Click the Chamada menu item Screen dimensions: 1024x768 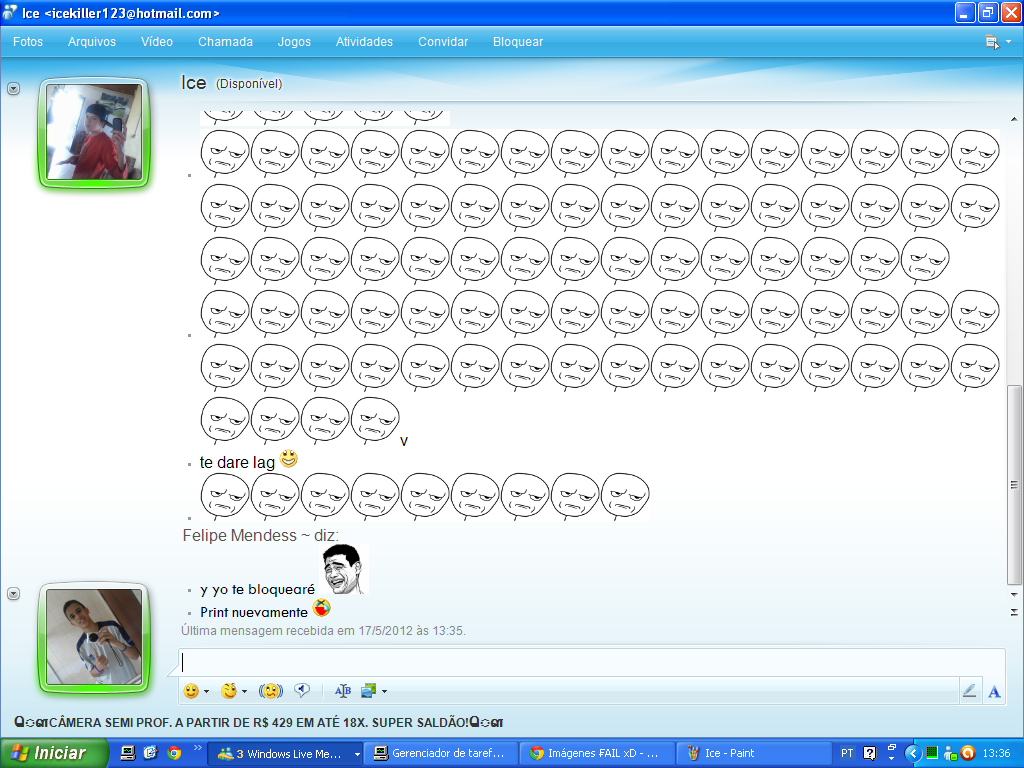[x=225, y=42]
